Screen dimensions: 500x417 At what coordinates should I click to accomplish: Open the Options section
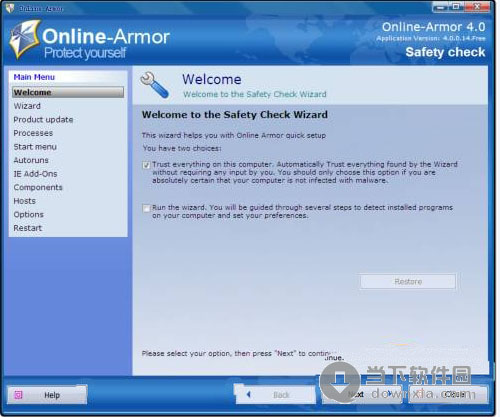click(28, 214)
